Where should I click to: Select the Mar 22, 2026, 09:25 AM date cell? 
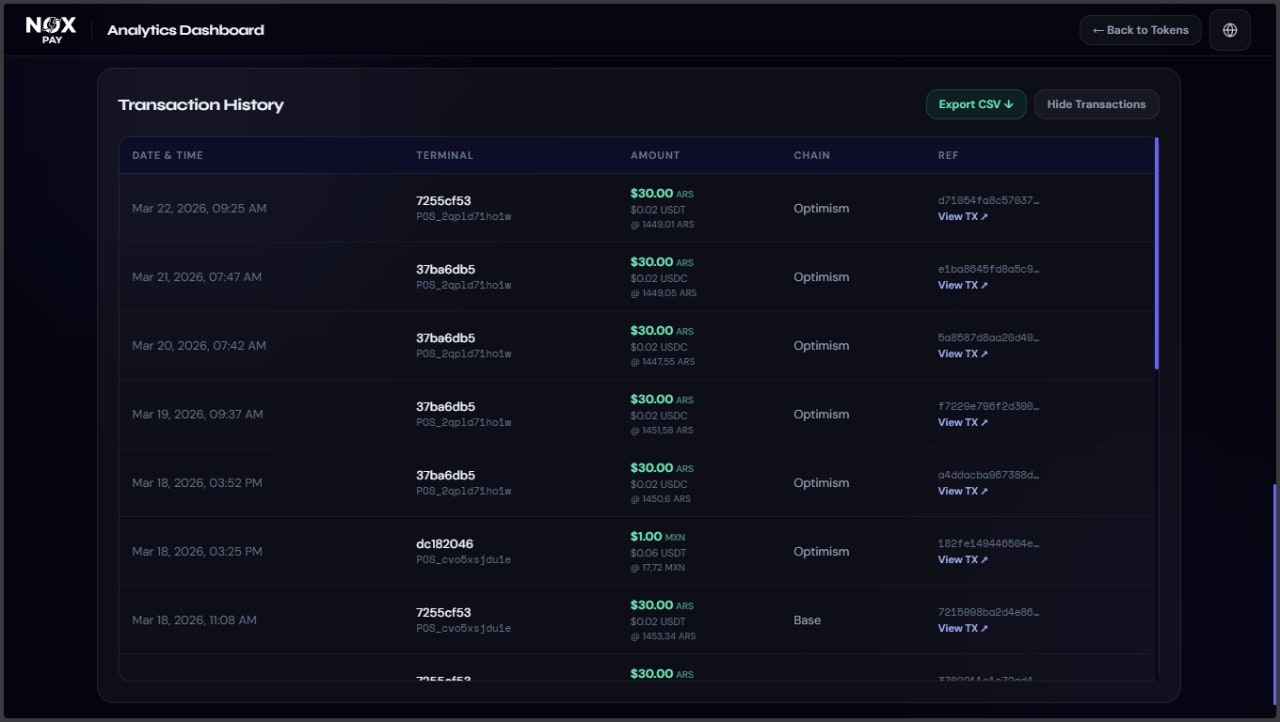coord(199,208)
